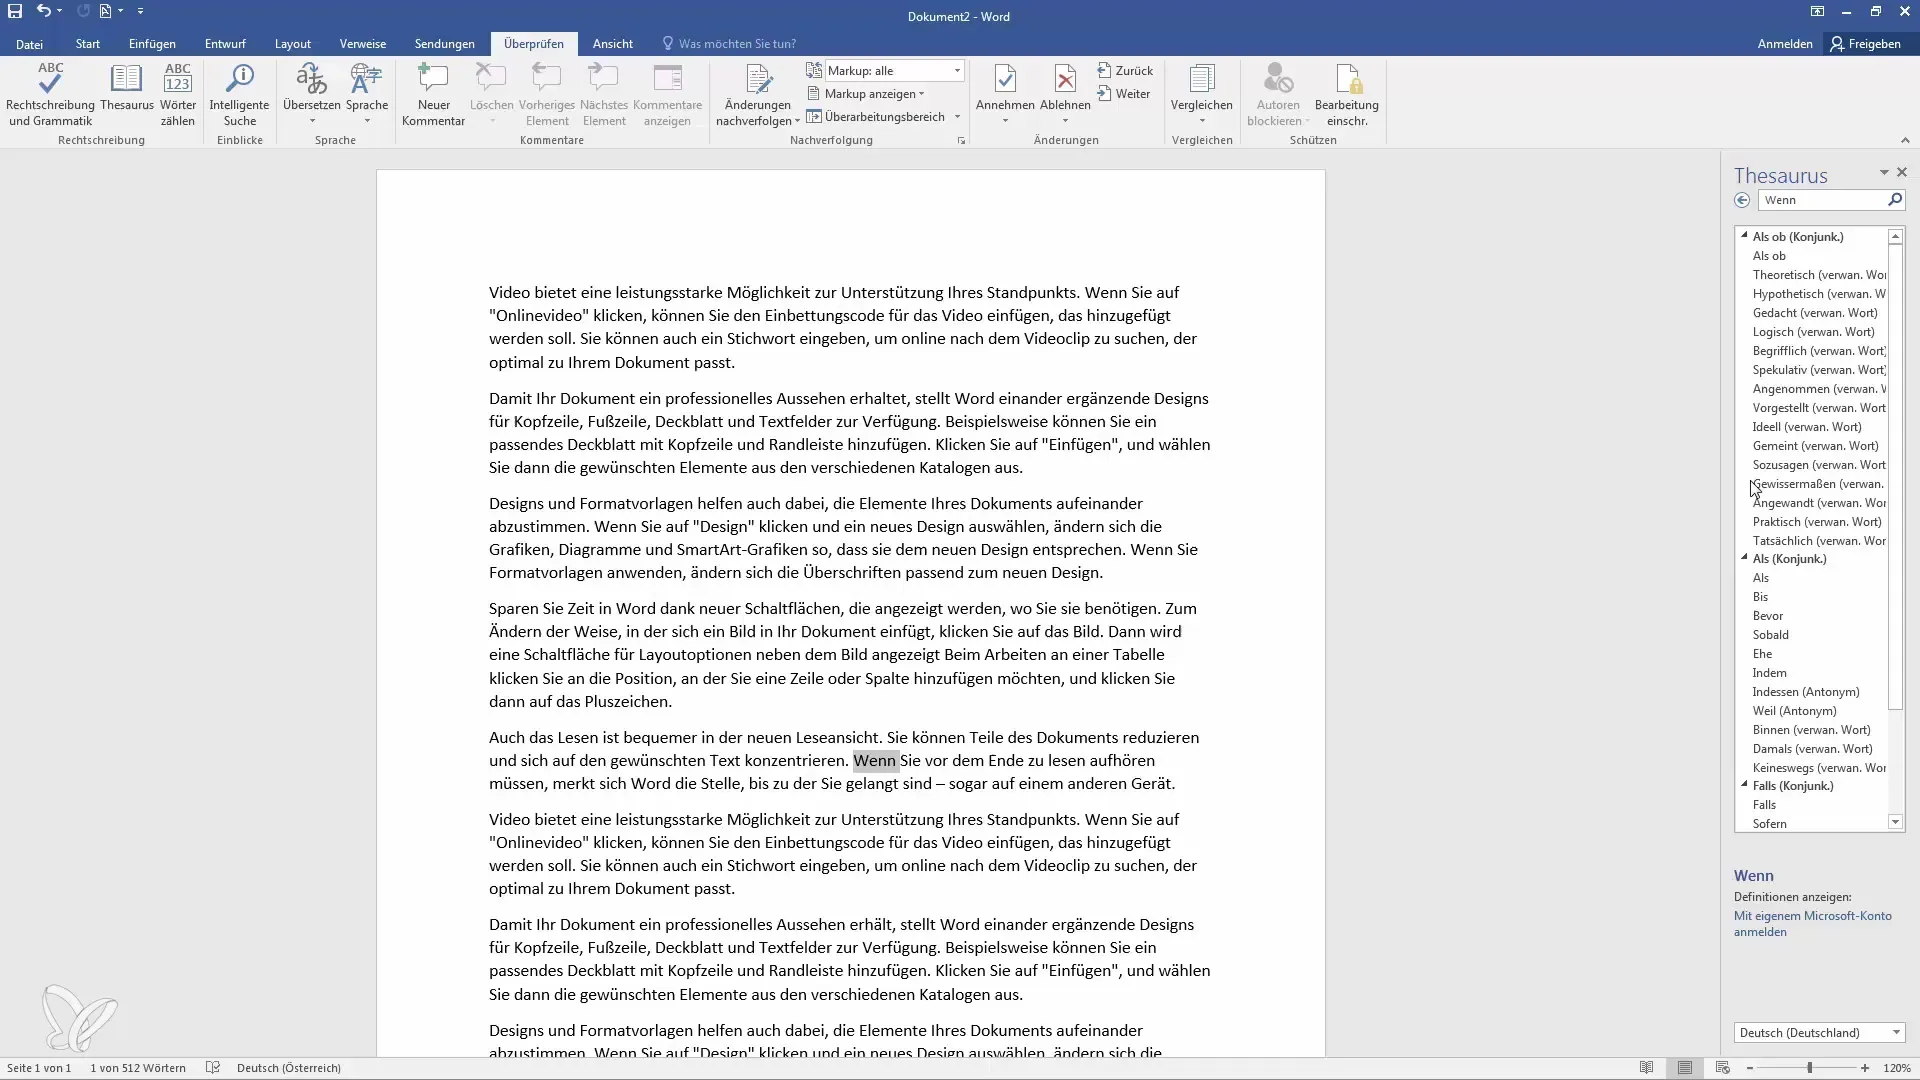Screen dimensions: 1920x1080
Task: Select the Überprüfen ribbon tab
Action: point(533,44)
